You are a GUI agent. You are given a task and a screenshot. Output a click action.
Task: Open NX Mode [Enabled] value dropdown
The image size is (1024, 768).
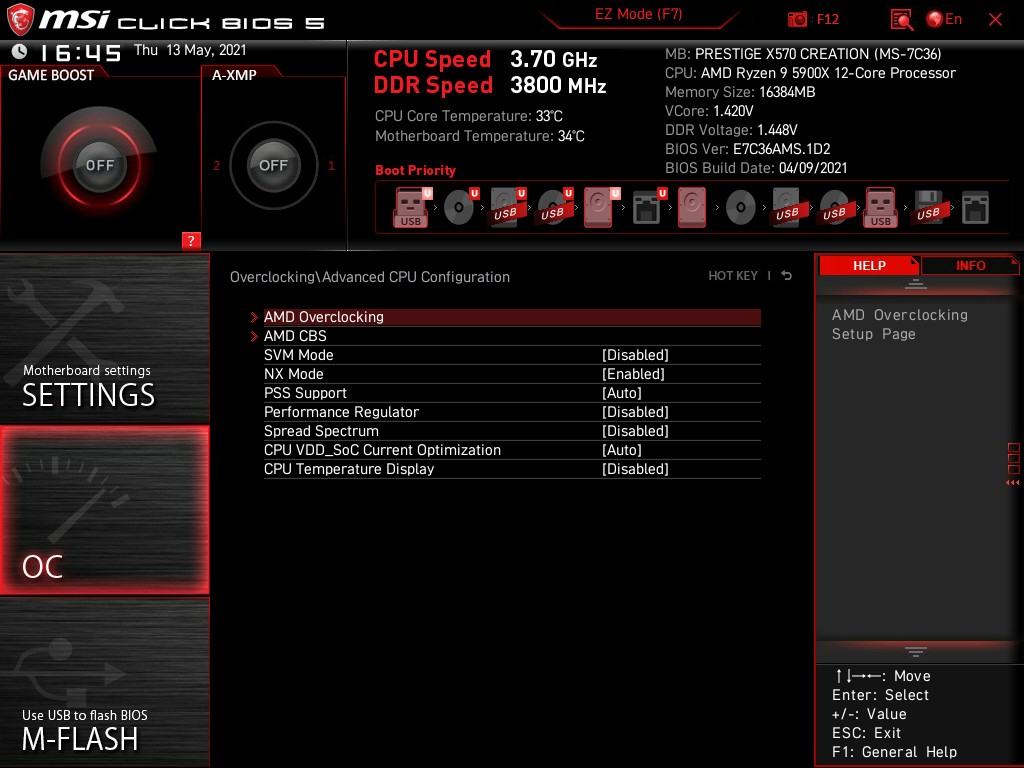point(633,374)
